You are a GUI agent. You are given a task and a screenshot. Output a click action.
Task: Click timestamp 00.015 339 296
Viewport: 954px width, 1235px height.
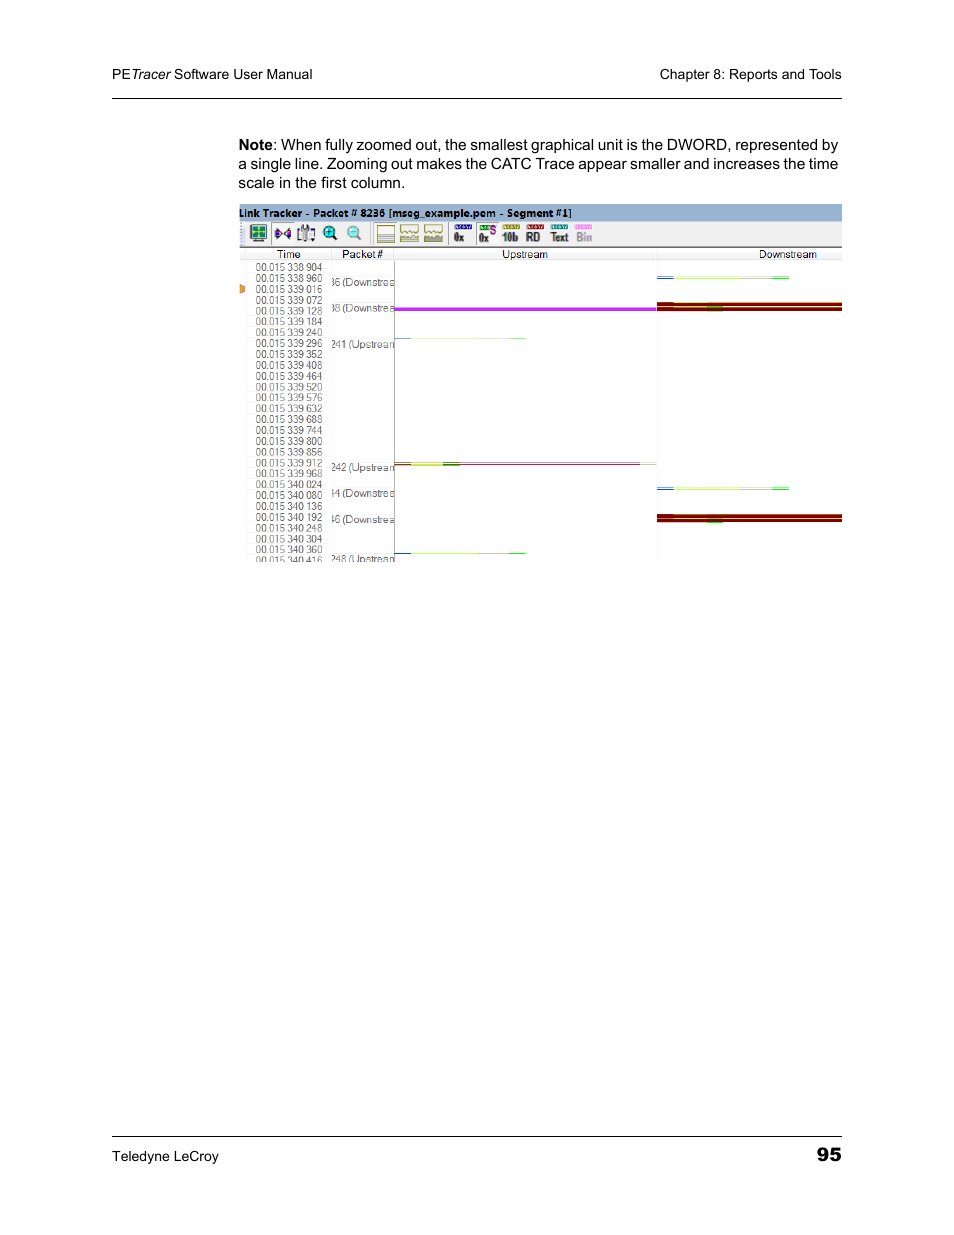click(x=289, y=344)
